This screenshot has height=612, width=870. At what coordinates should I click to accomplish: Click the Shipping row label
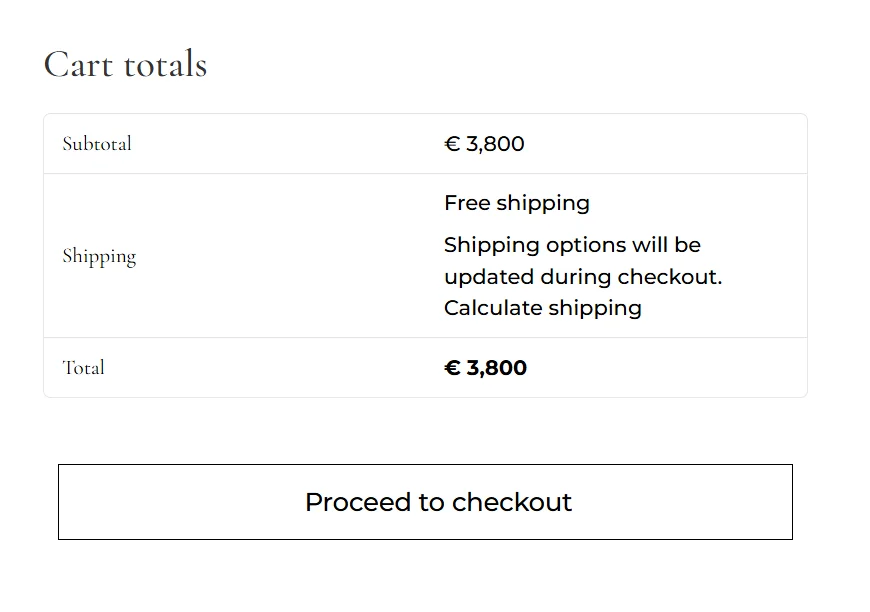click(x=99, y=256)
